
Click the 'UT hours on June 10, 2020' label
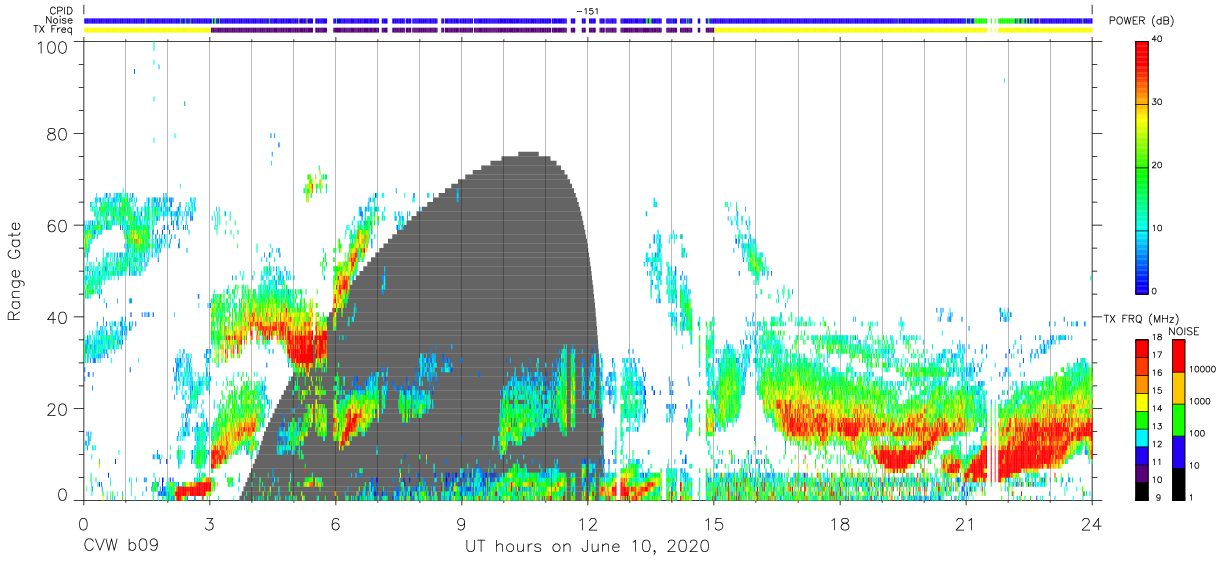(587, 547)
